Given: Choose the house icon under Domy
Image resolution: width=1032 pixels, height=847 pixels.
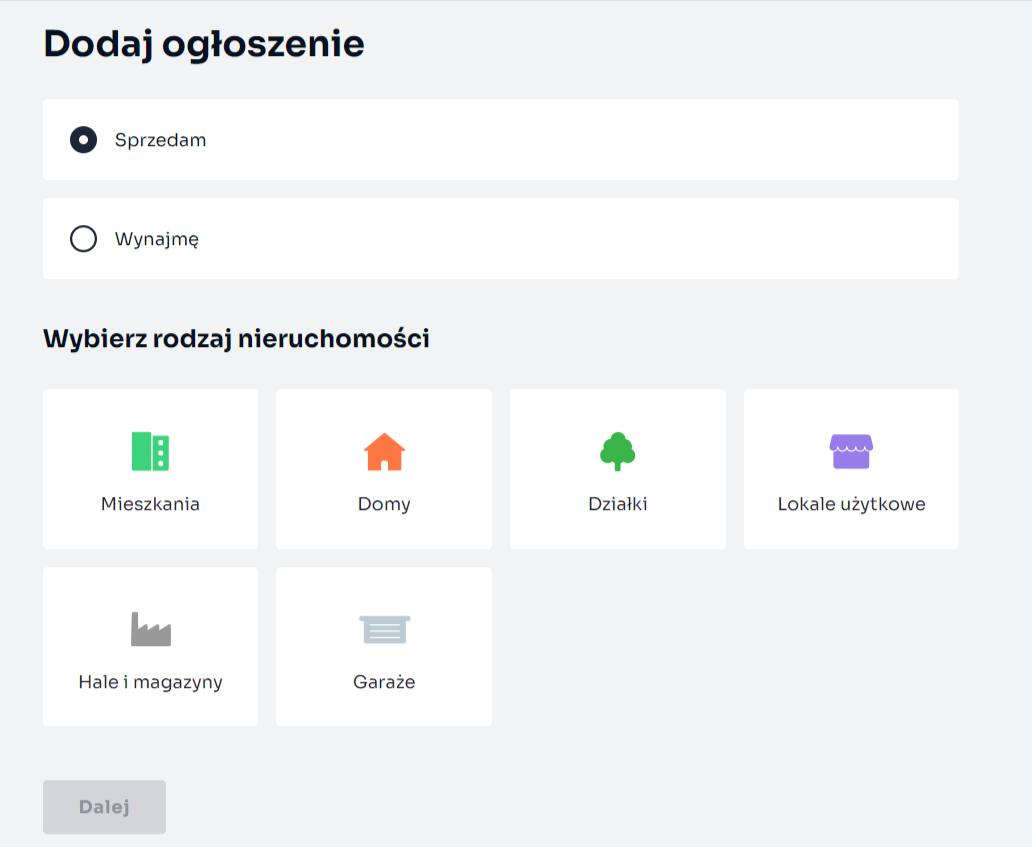Looking at the screenshot, I should pyautogui.click(x=384, y=452).
